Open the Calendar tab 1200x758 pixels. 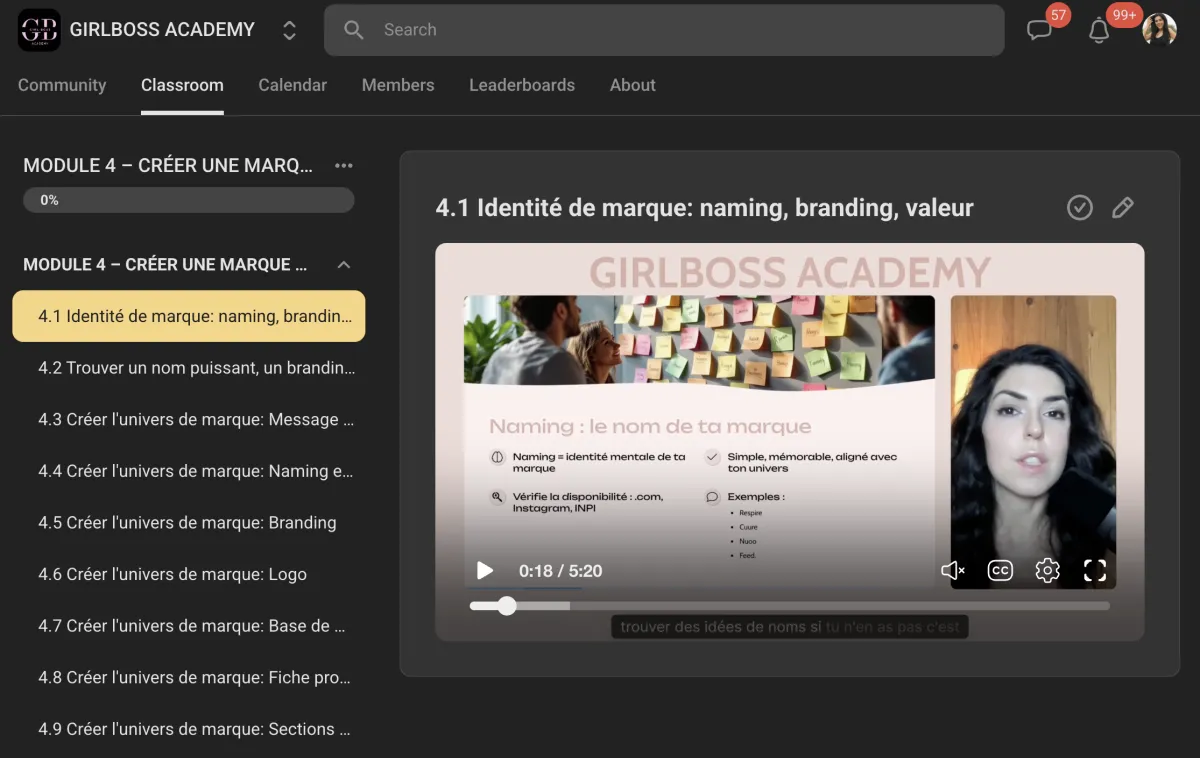(x=292, y=85)
